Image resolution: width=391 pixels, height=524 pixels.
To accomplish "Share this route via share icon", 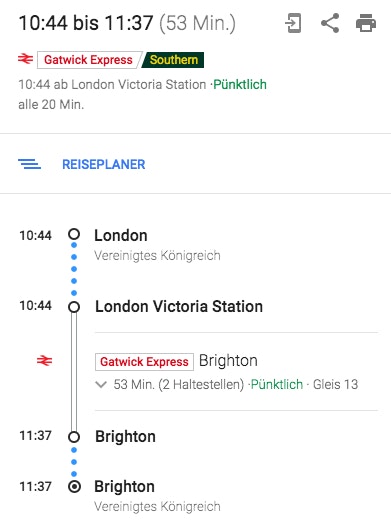I will click(x=330, y=23).
